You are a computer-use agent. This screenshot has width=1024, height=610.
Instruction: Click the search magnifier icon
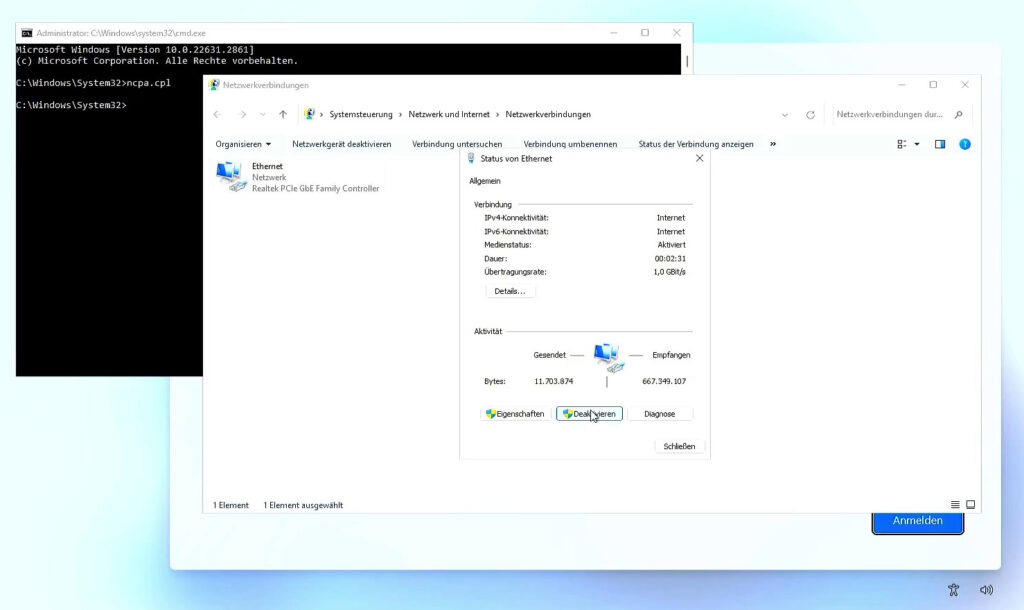point(958,114)
